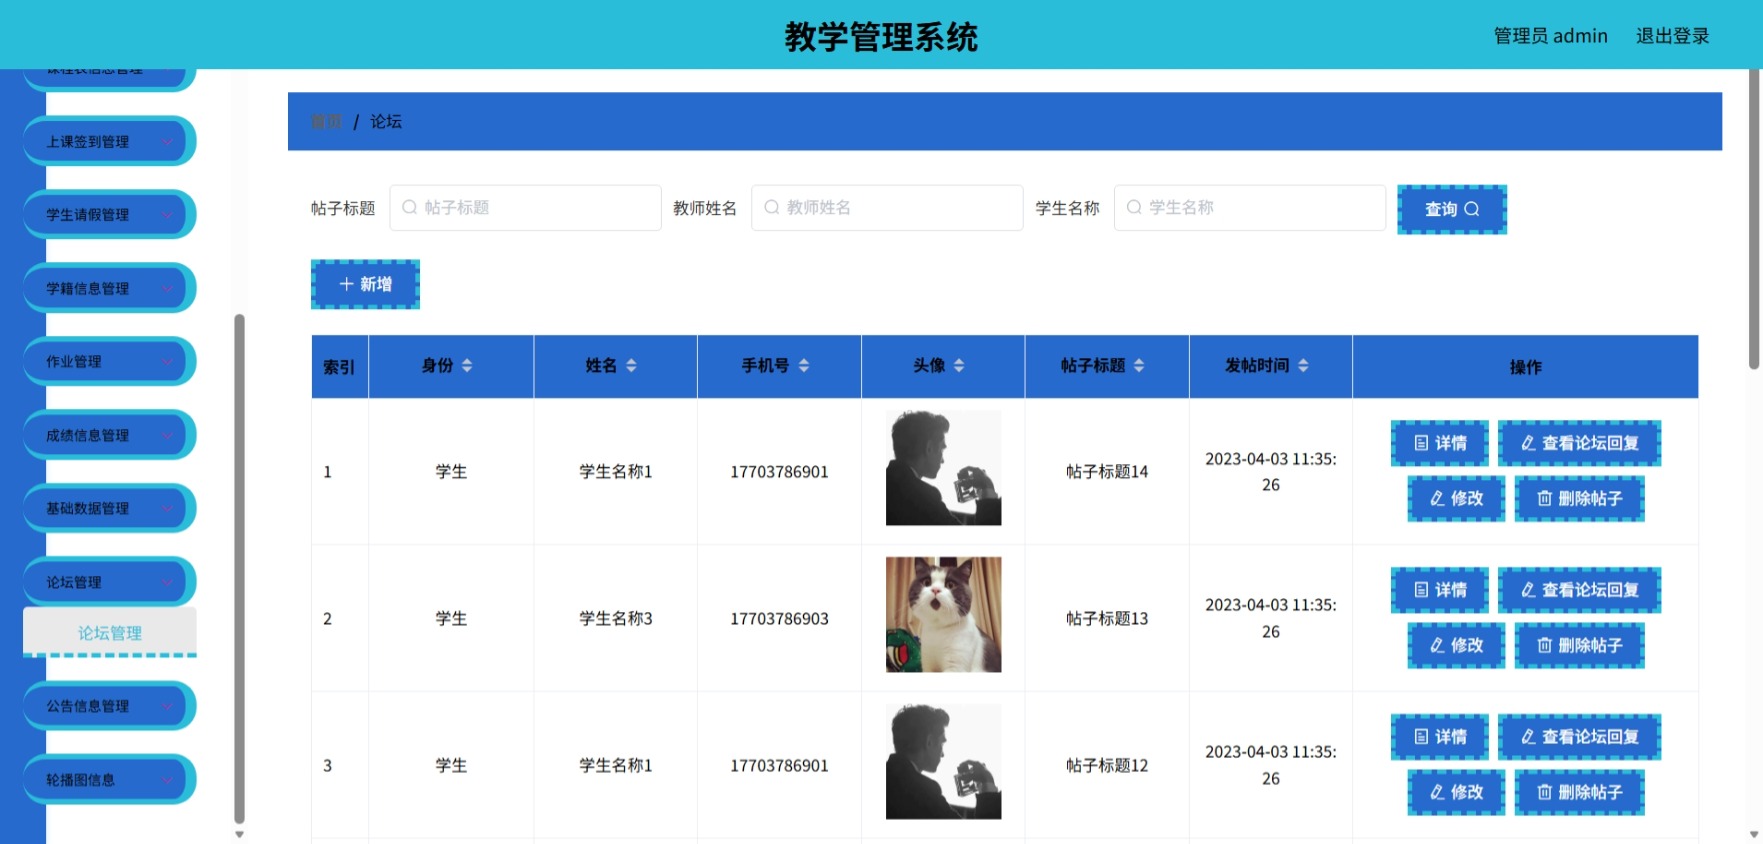Collapse 论坛管理 sidebar menu
1763x844 pixels.
(x=109, y=583)
